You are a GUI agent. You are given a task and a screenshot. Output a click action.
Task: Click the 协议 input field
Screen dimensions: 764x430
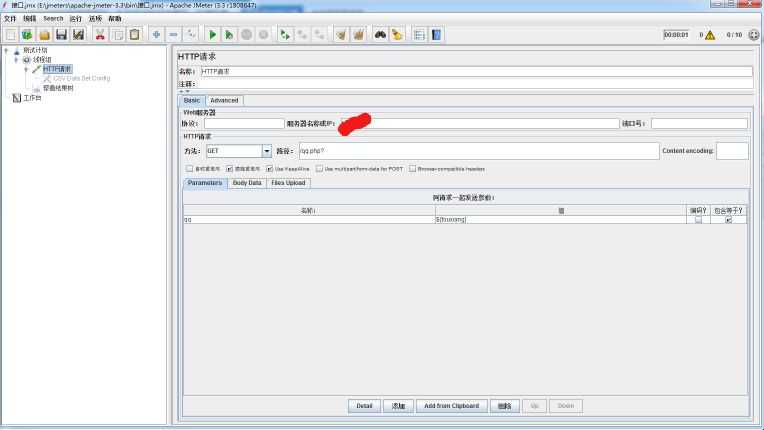tap(244, 124)
